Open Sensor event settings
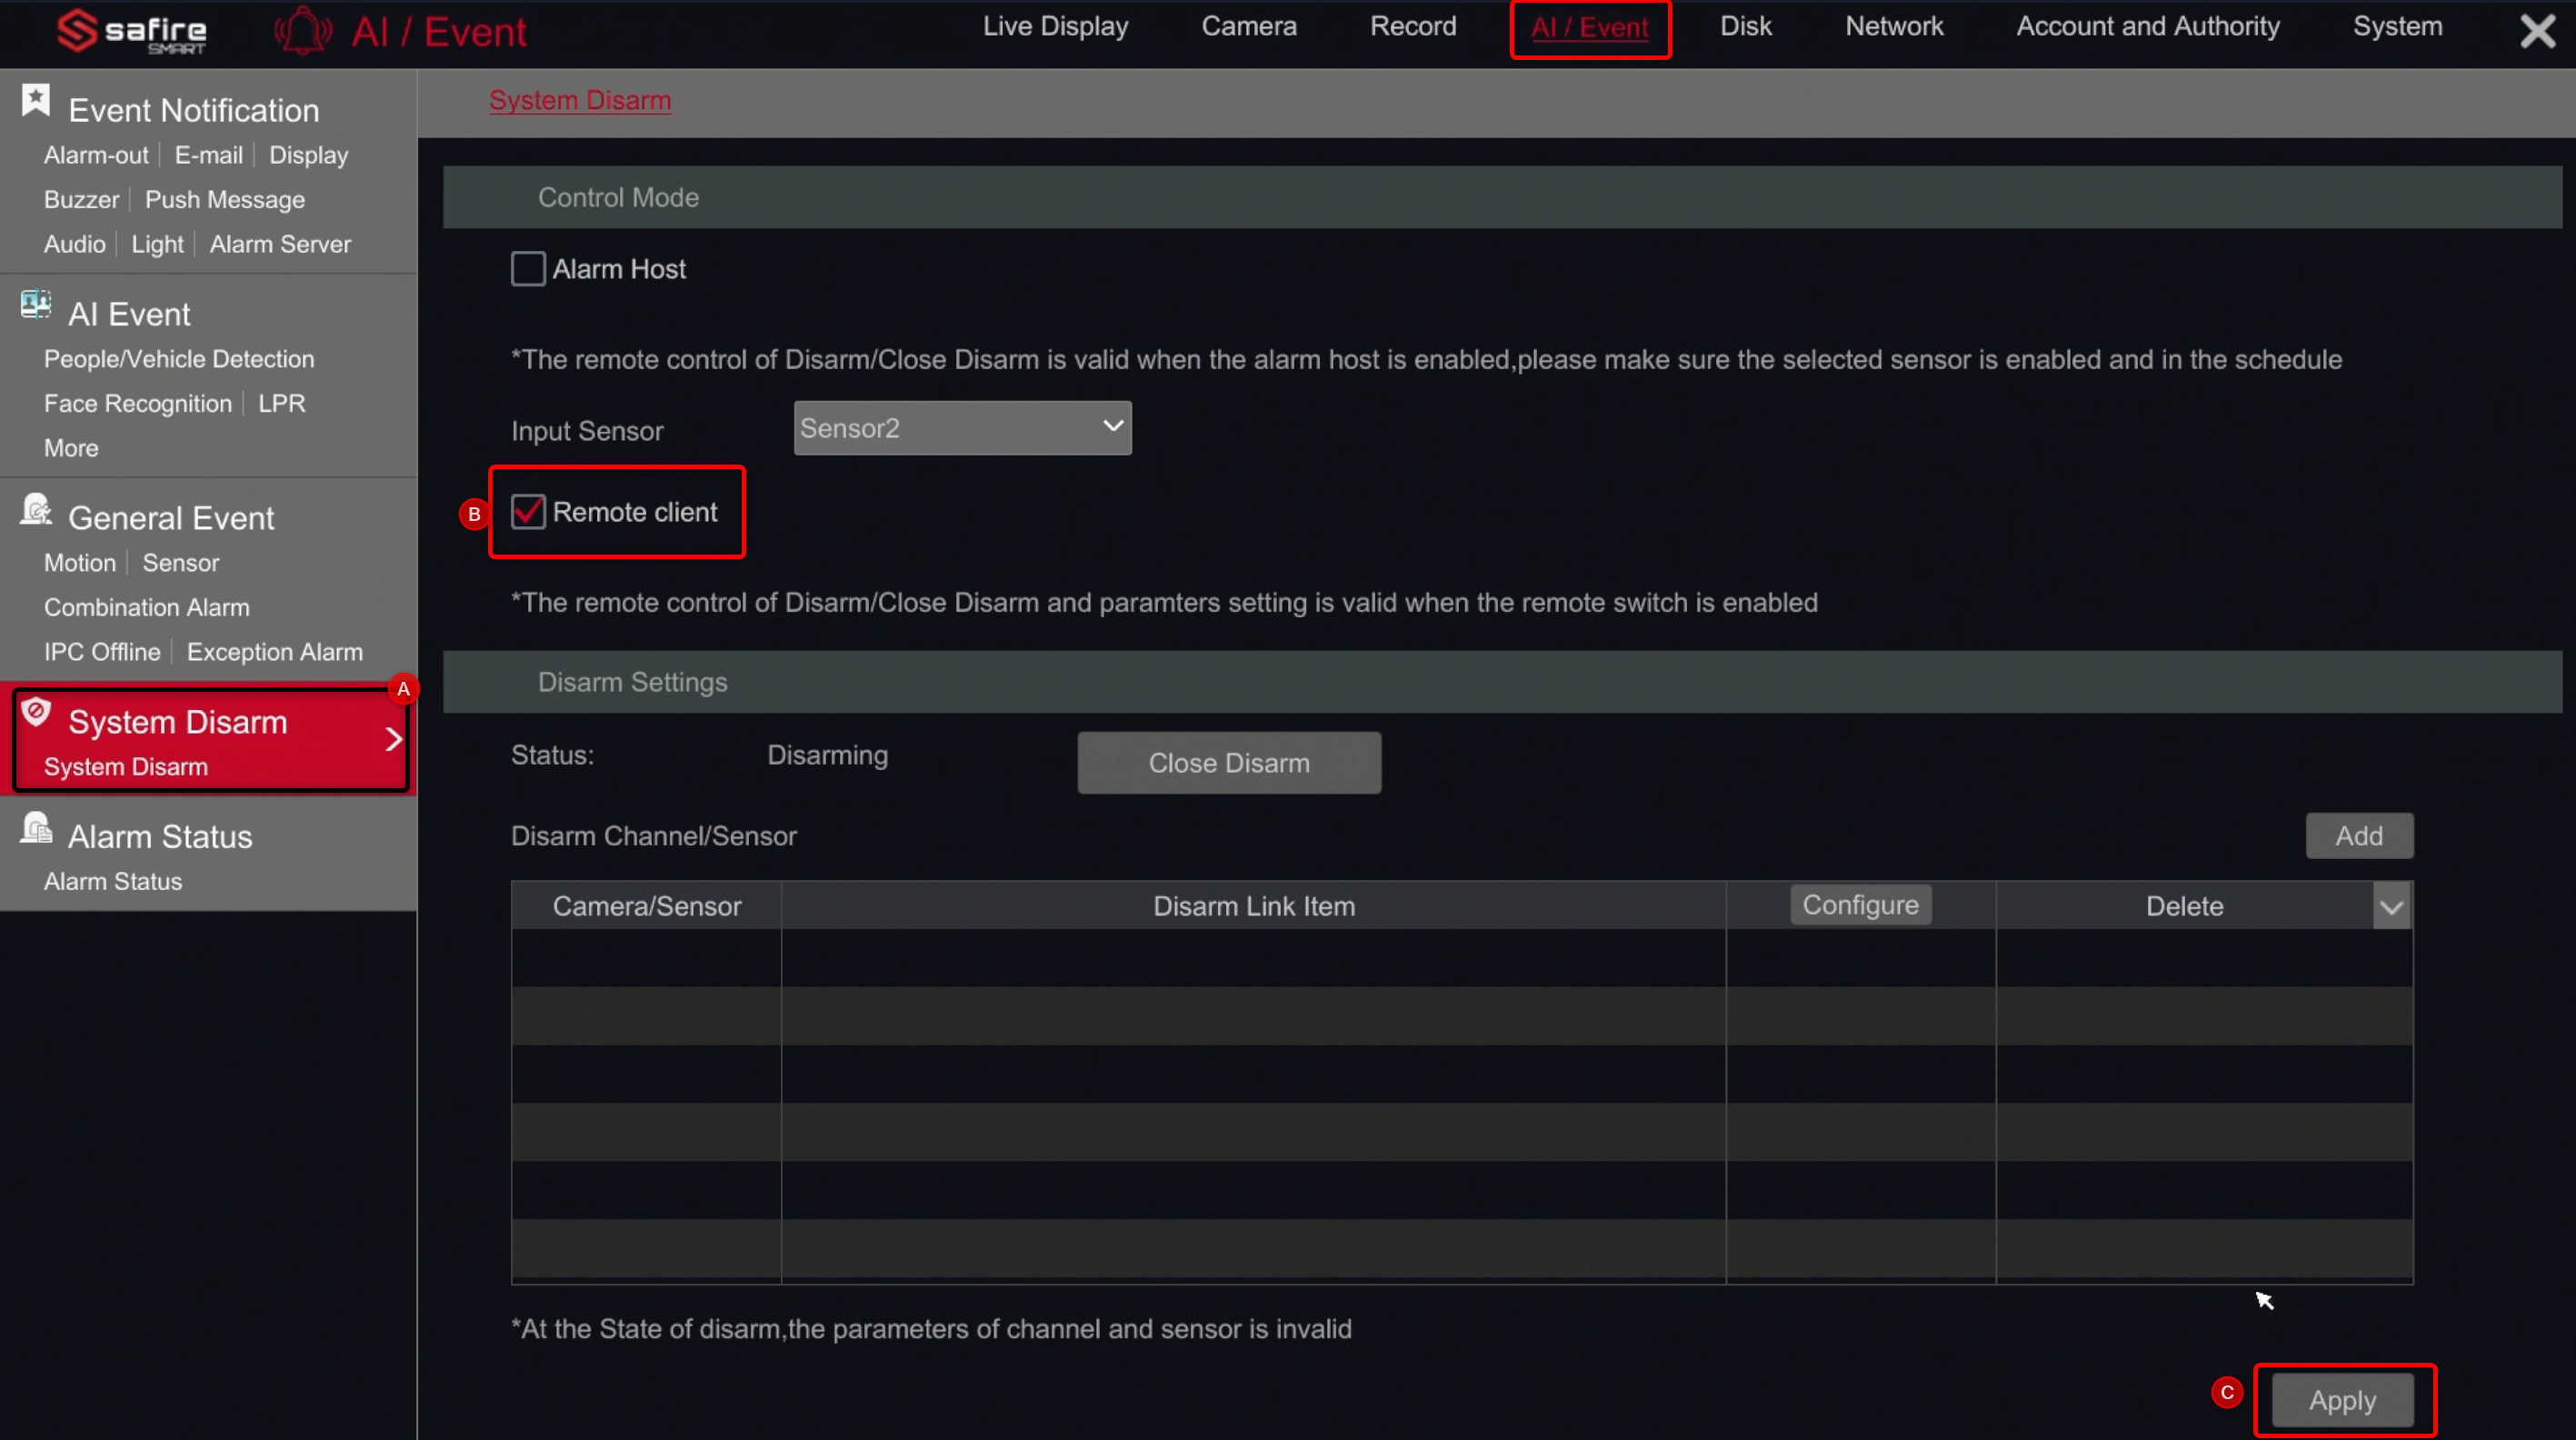The image size is (2576, 1440). coord(180,563)
